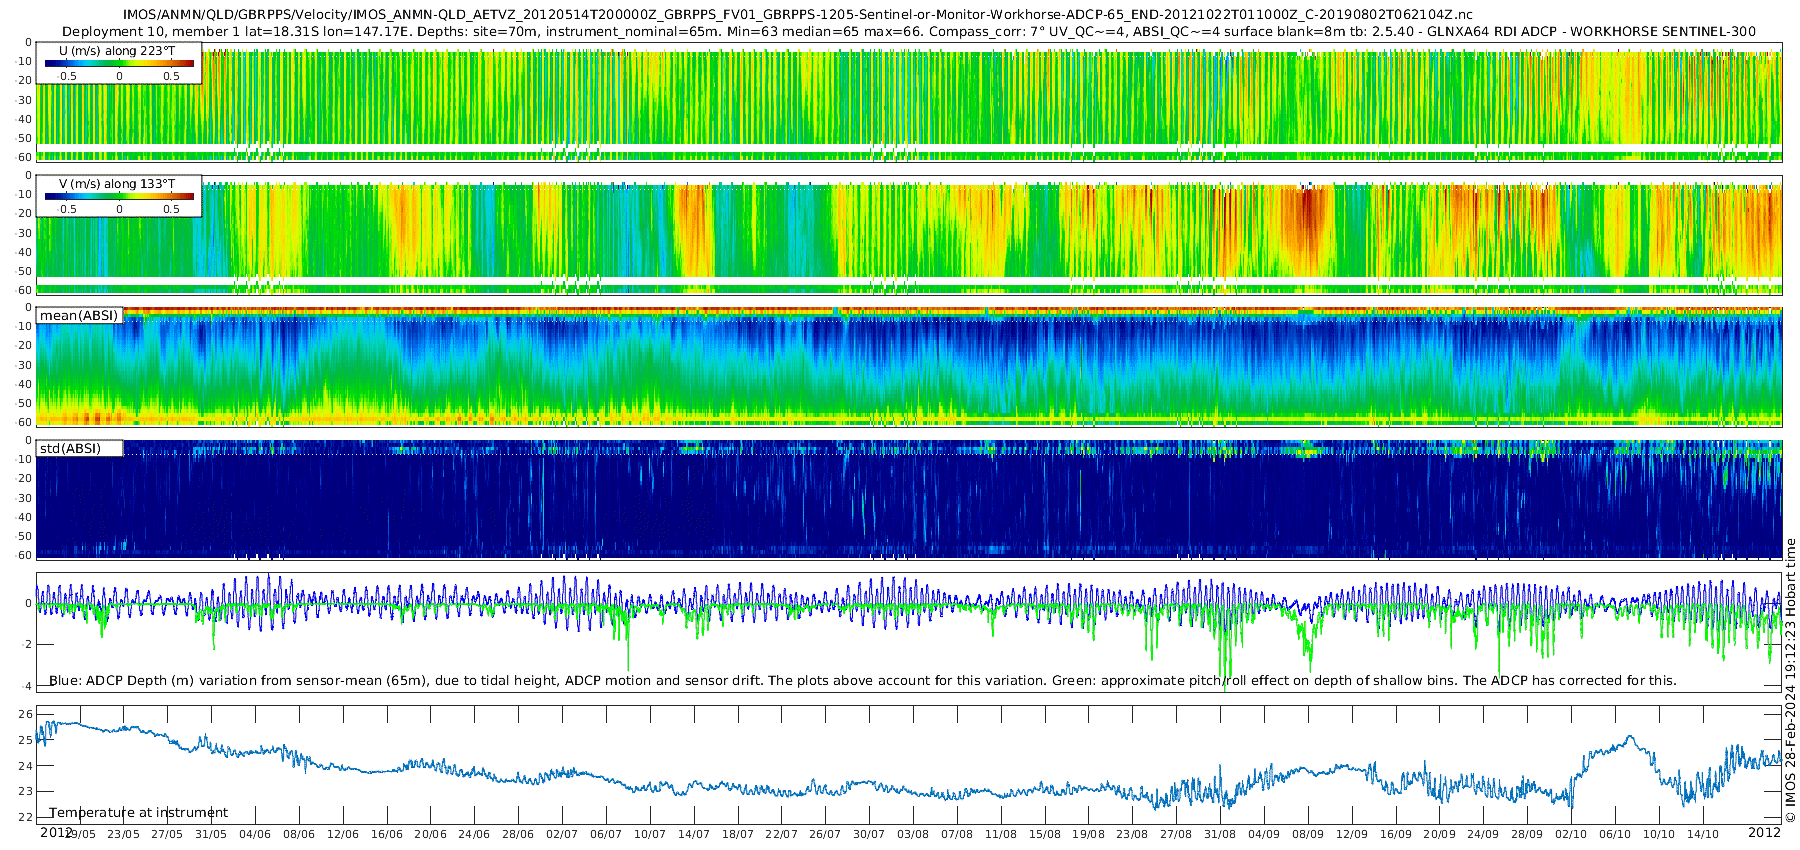Click the '27/05' date tick label
Image resolution: width=1800 pixels, height=850 pixels.
pos(167,834)
